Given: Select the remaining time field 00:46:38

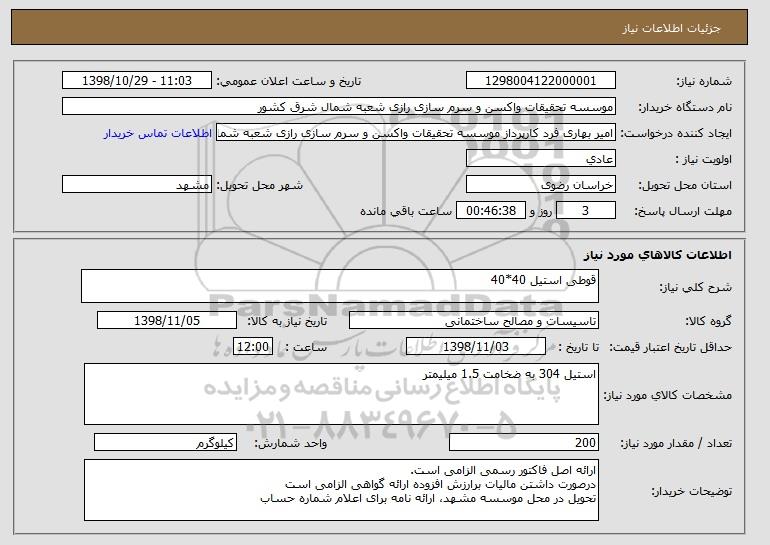Looking at the screenshot, I should click(x=491, y=211).
